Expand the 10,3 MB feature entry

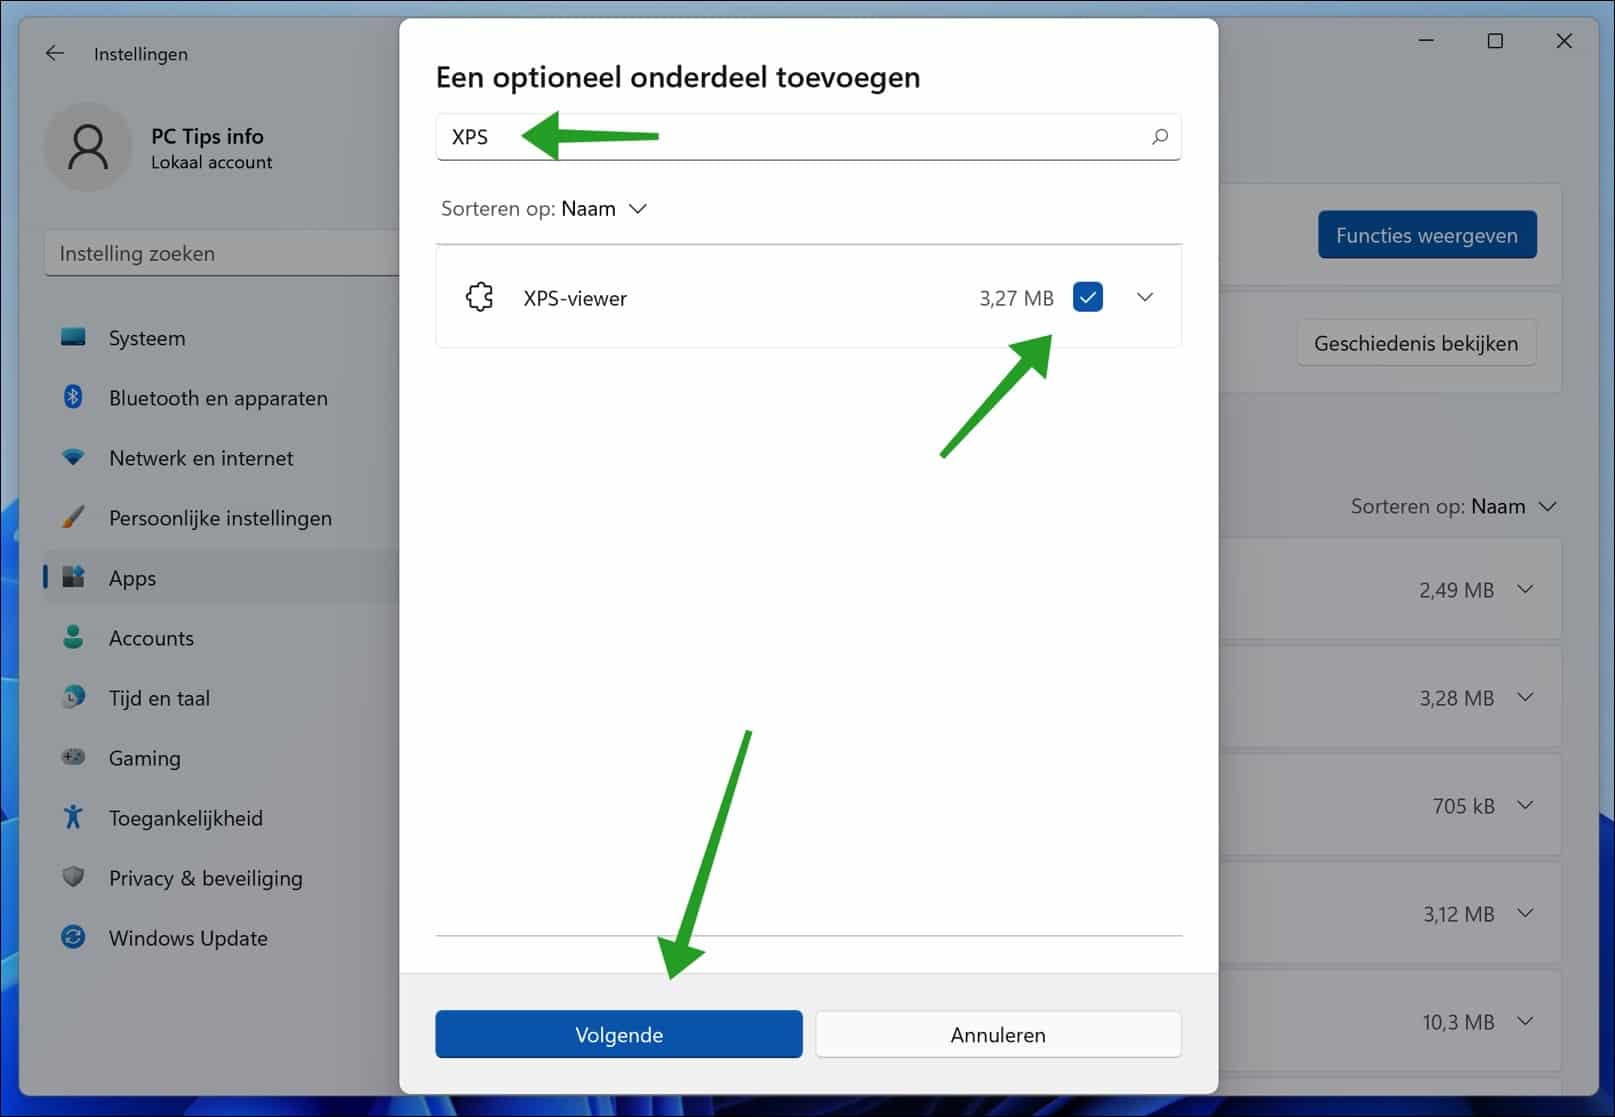click(x=1526, y=1021)
